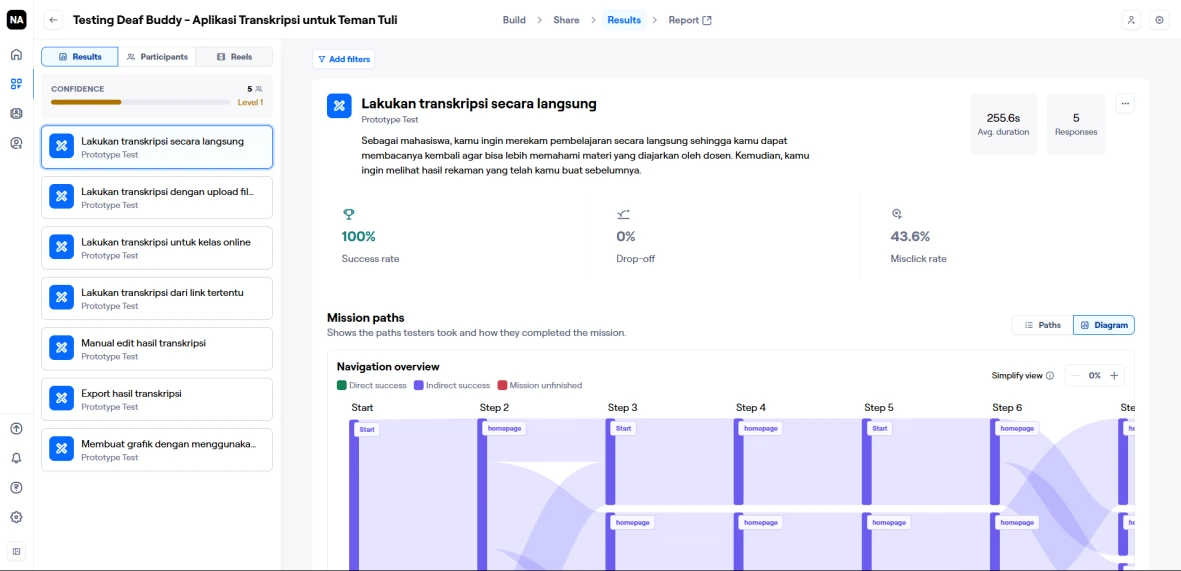1181x571 pixels.
Task: Select 'Export hasil transkripsi' mission
Action: click(x=157, y=399)
